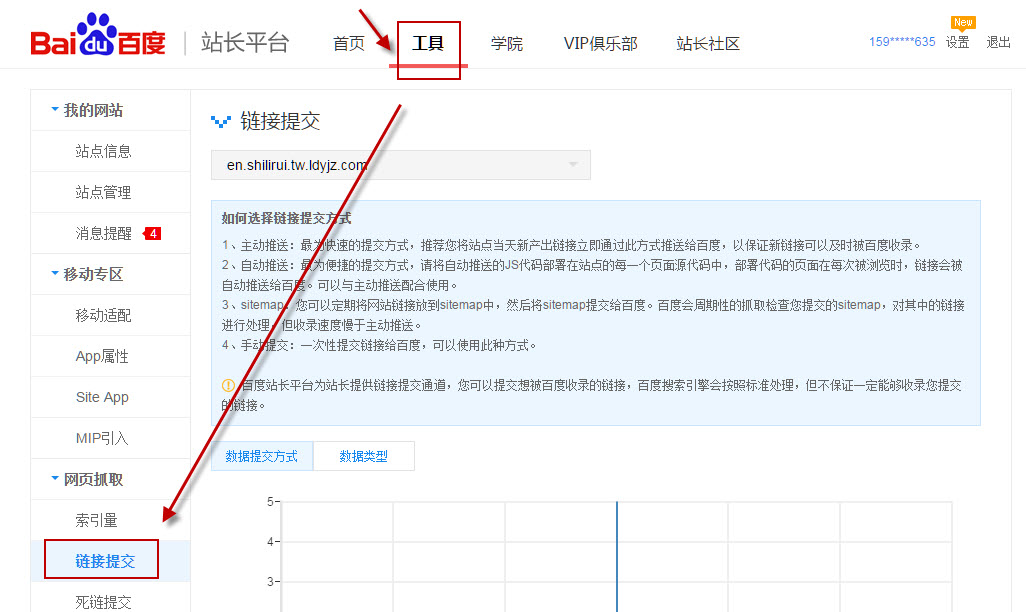Click the 站长平台 logo text
The image size is (1026, 612).
(245, 40)
